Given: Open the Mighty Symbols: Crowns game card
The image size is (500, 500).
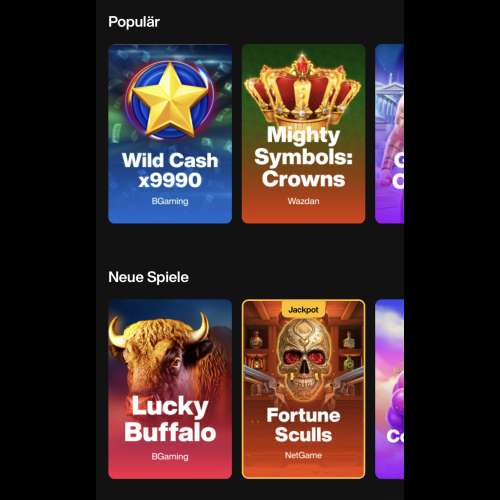Looking at the screenshot, I should (x=303, y=134).
